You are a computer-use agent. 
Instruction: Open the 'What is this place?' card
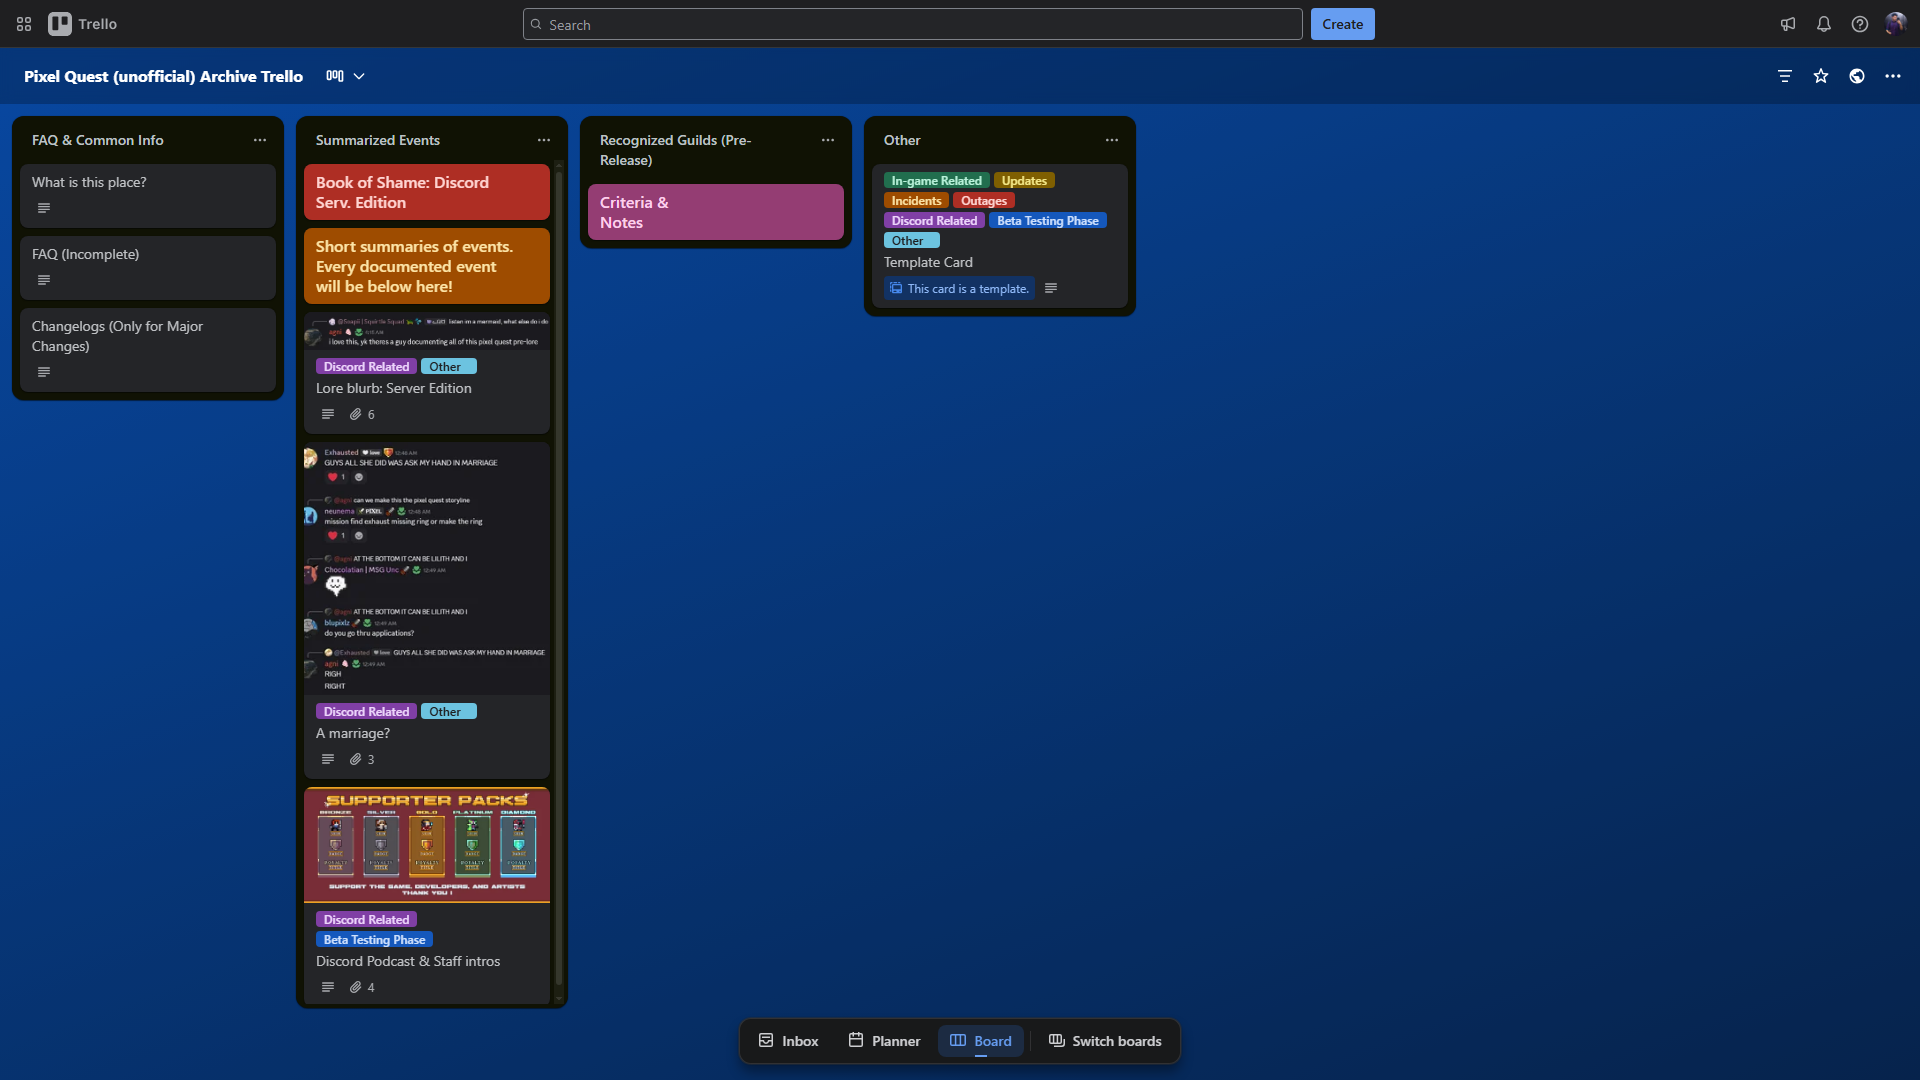click(147, 195)
